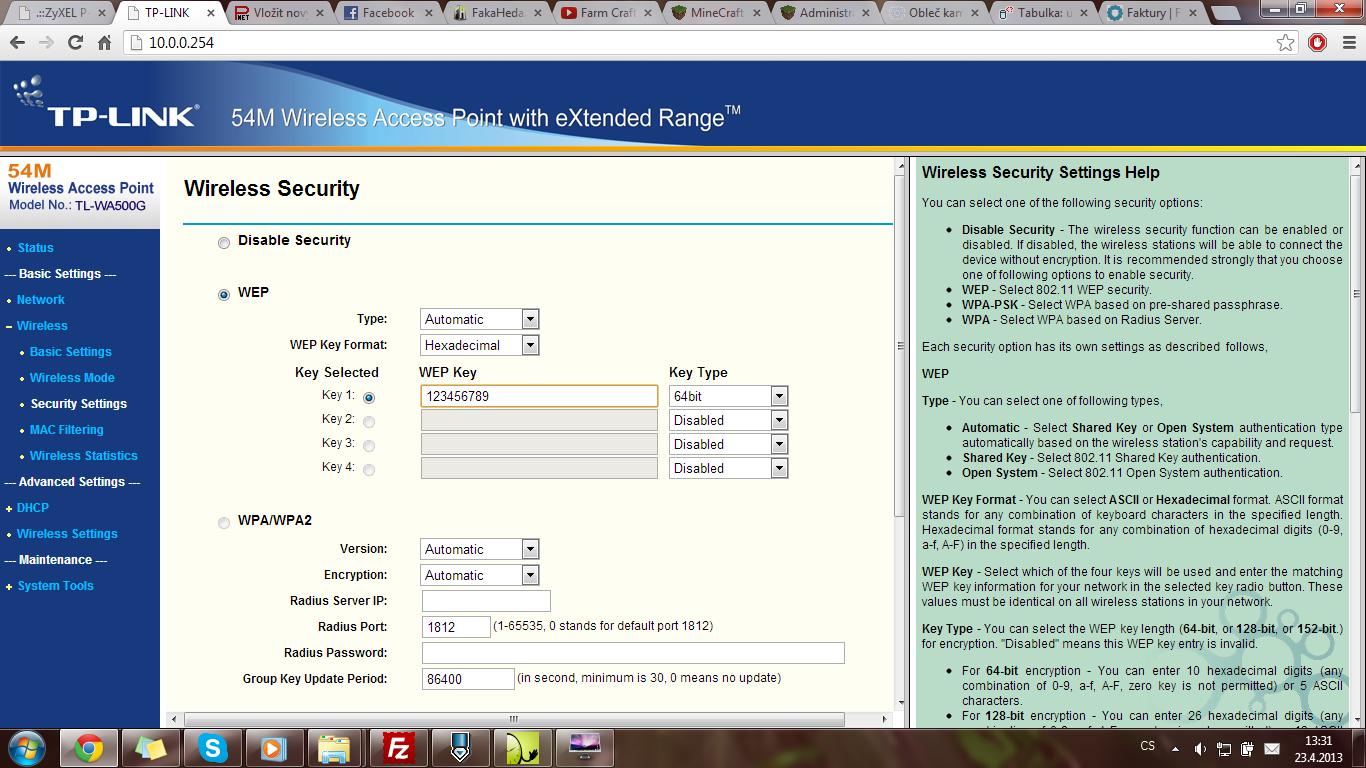
Task: Open Windows Explorer folder icon in taskbar
Action: (x=335, y=748)
